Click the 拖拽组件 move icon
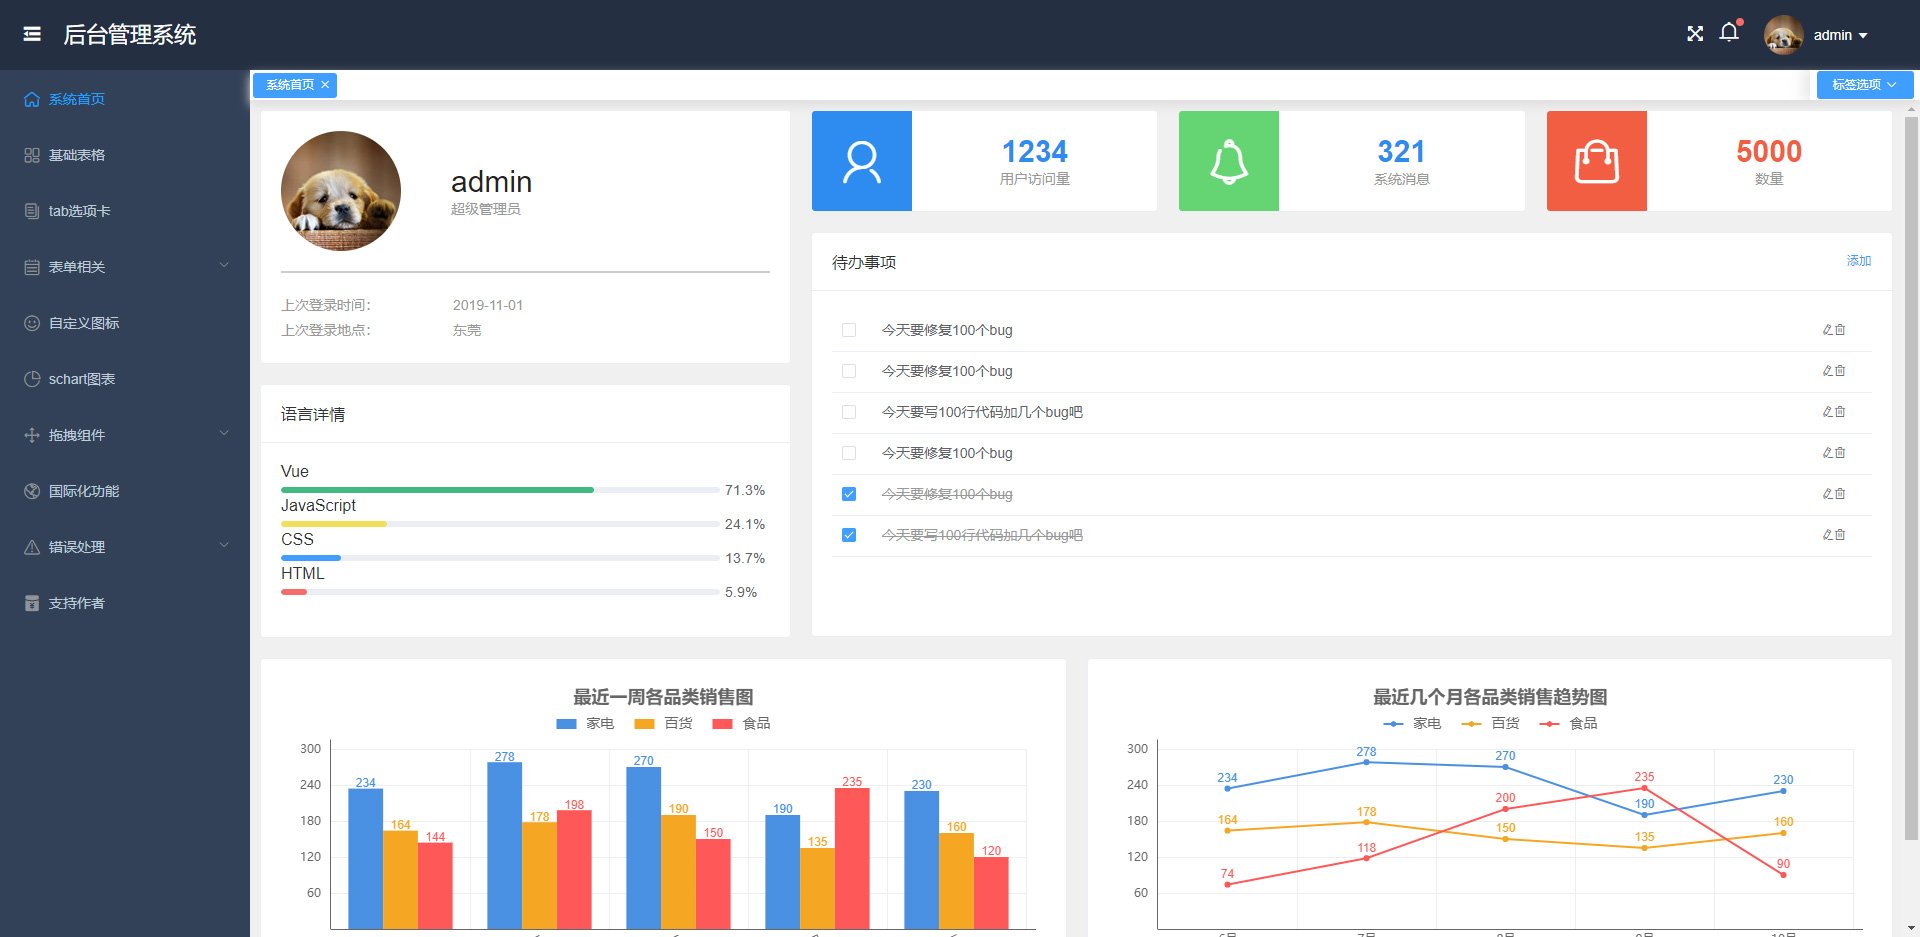Image resolution: width=1920 pixels, height=937 pixels. coord(32,435)
